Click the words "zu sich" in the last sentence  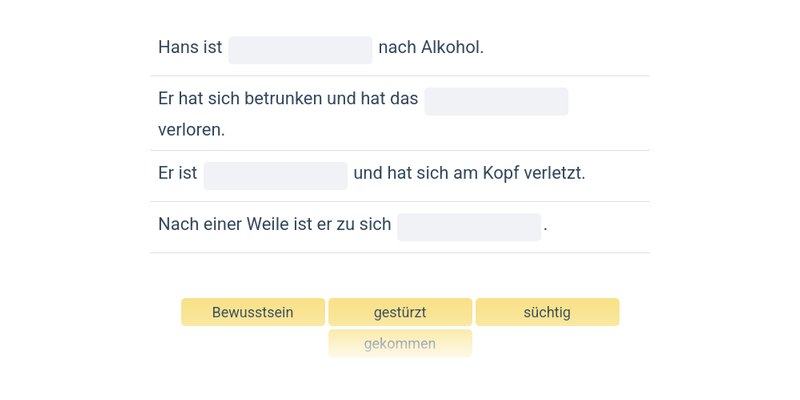click(x=362, y=224)
